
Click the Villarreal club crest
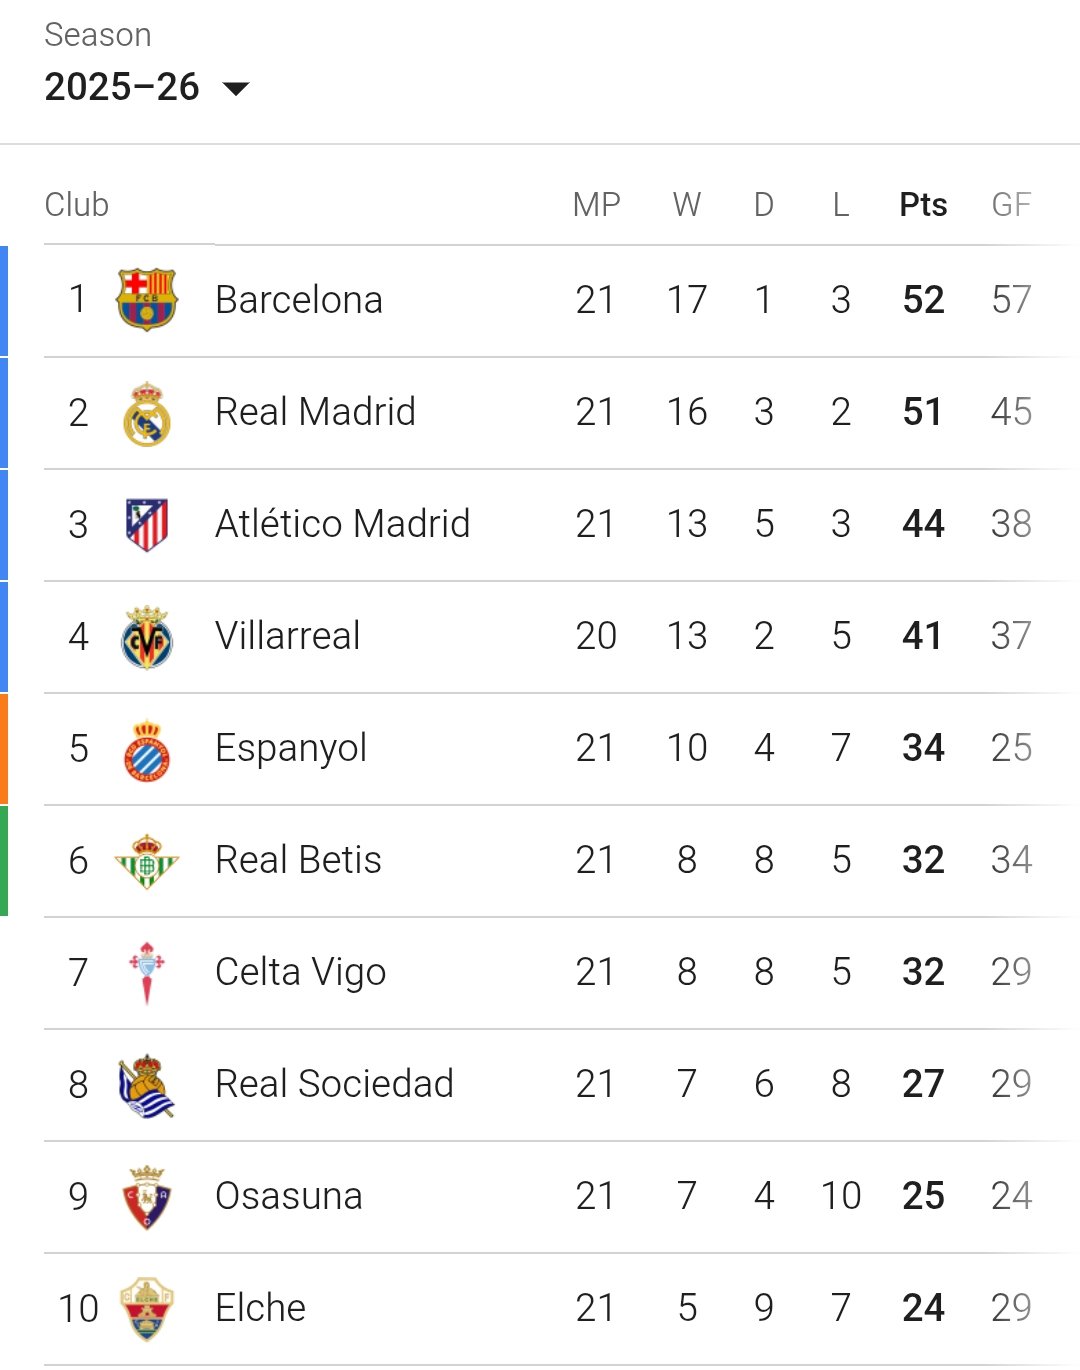tap(146, 637)
